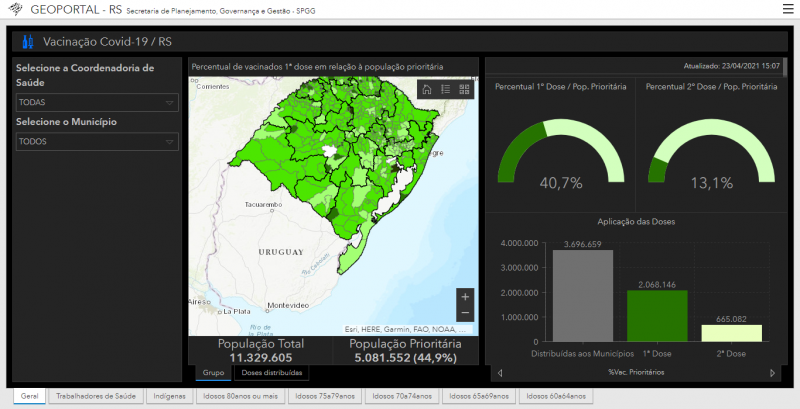This screenshot has width=800, height=409.
Task: Select the Idosos 75a79anos tab
Action: (x=324, y=396)
